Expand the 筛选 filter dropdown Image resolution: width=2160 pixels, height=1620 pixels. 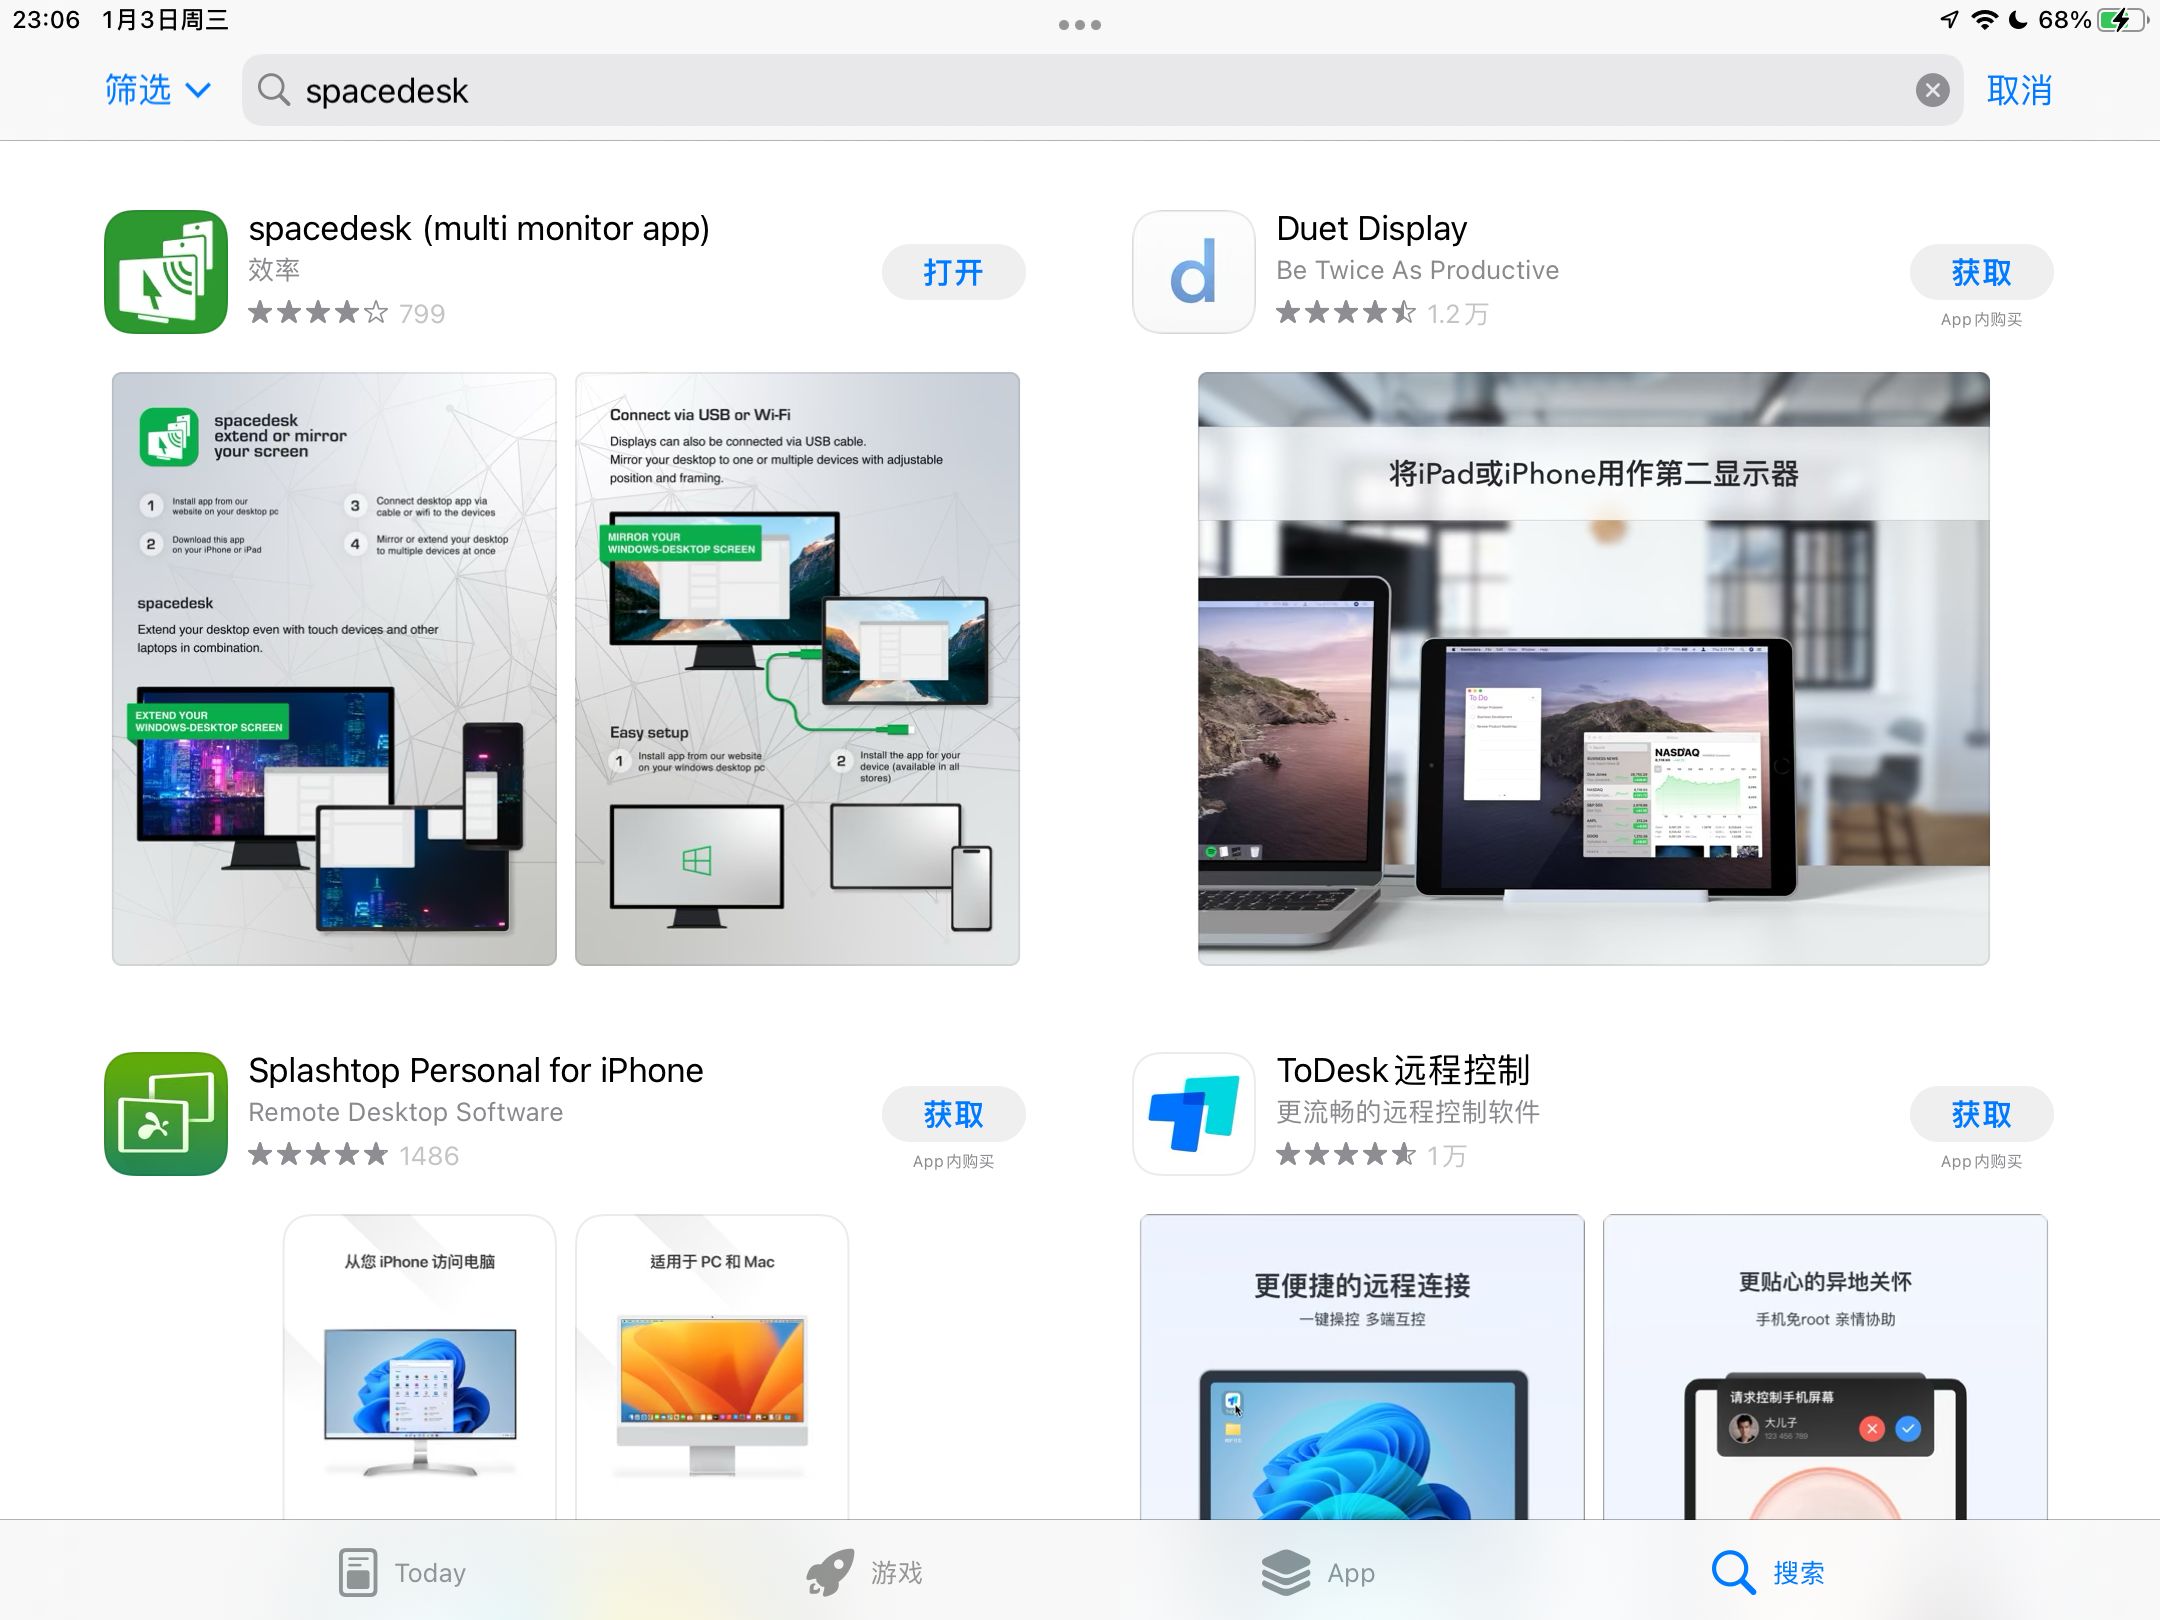158,91
